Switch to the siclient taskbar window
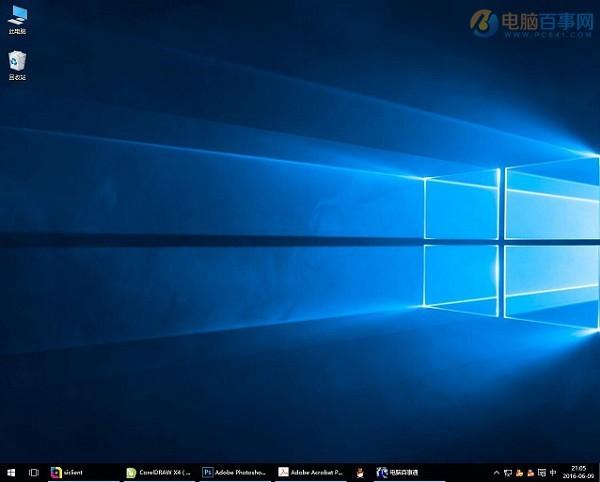Viewport: 600px width, 482px height. (x=83, y=472)
